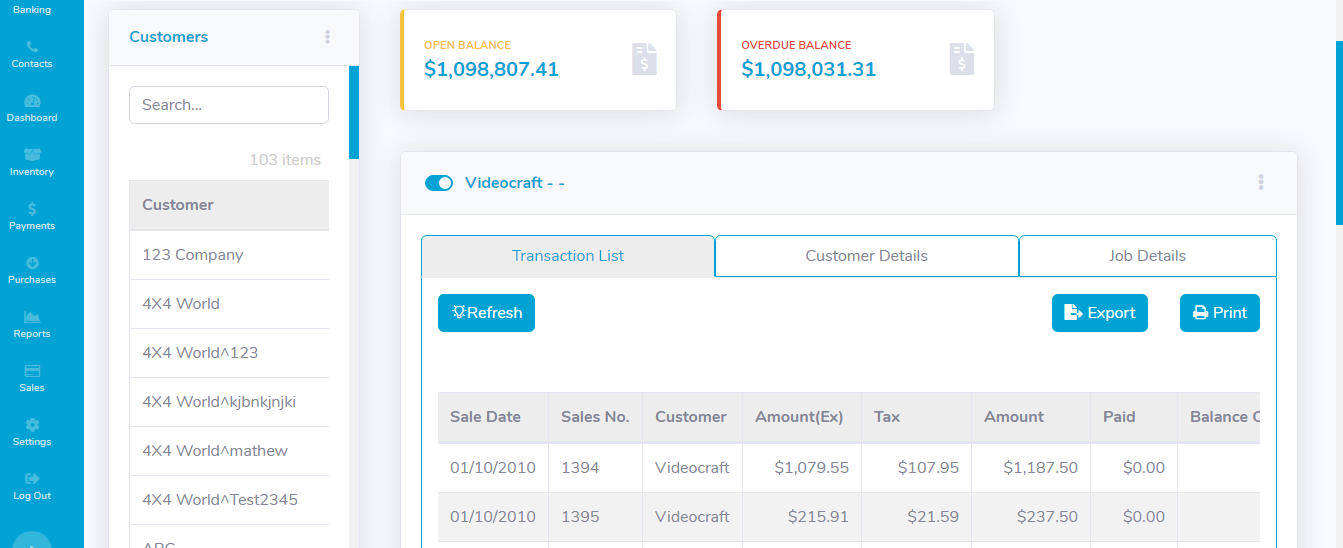Click the $215.91 amount cell

[x=802, y=517]
